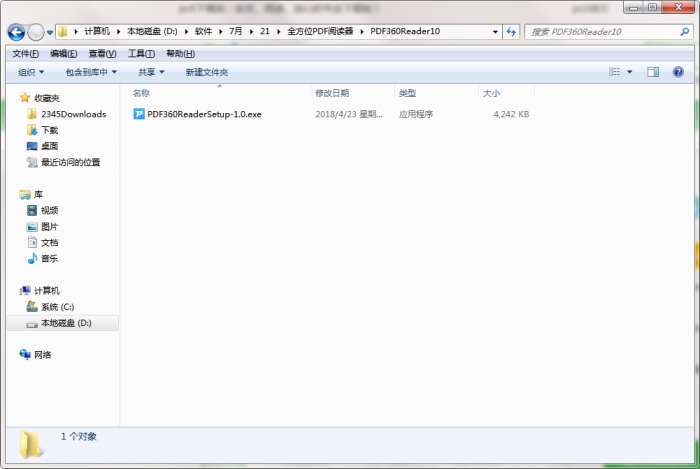Open the 文件(F) menu

[25, 54]
